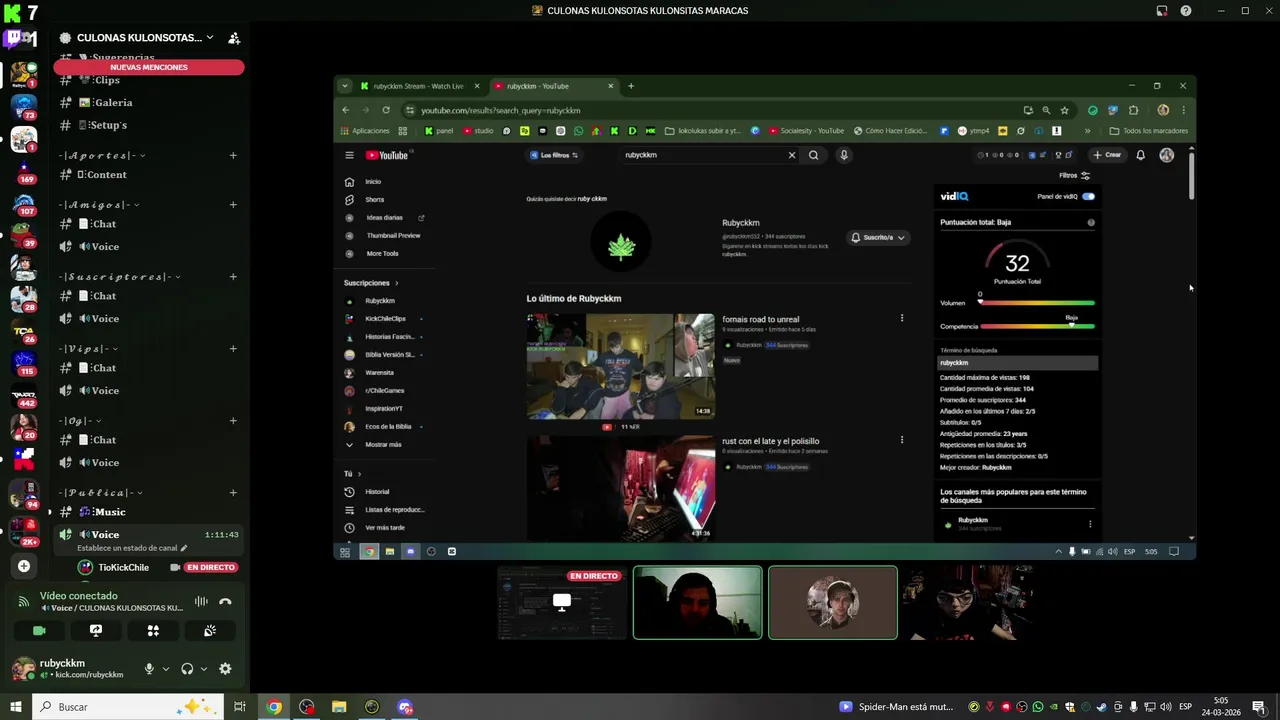
Task: Collapse the Amigos category
Action: (x=100, y=205)
